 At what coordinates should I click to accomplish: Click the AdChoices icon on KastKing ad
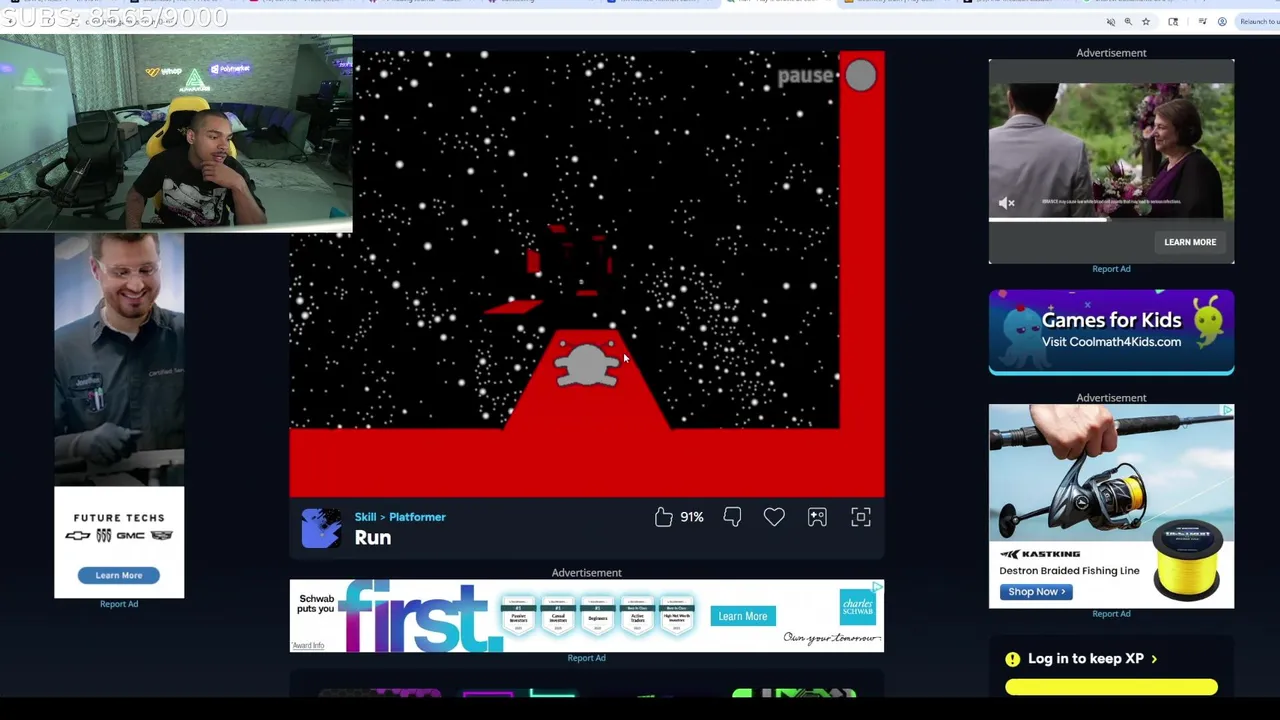coord(1227,410)
